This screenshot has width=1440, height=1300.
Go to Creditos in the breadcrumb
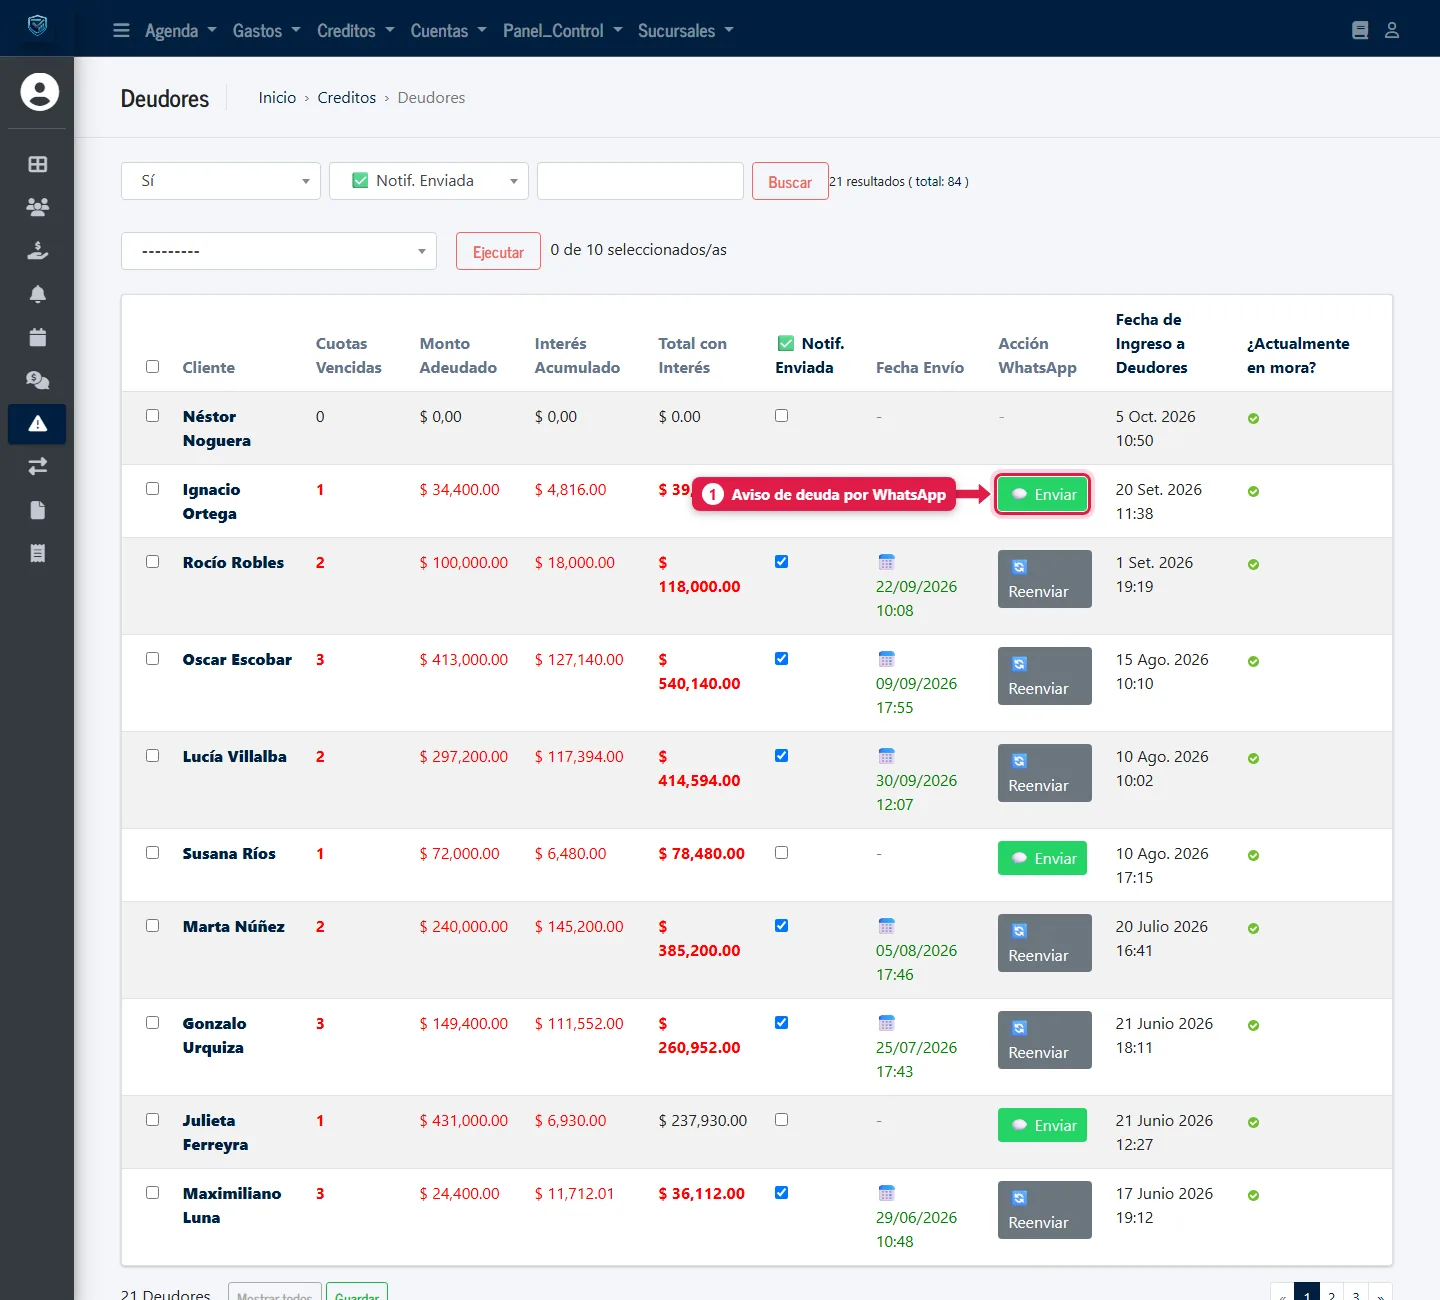click(347, 98)
